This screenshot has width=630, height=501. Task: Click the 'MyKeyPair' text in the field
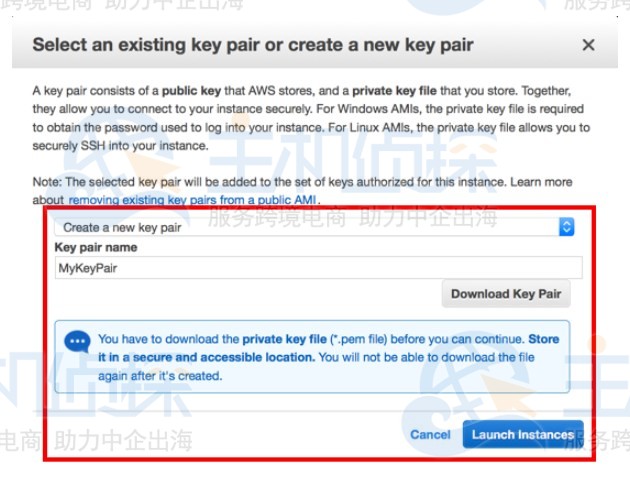[x=90, y=267]
